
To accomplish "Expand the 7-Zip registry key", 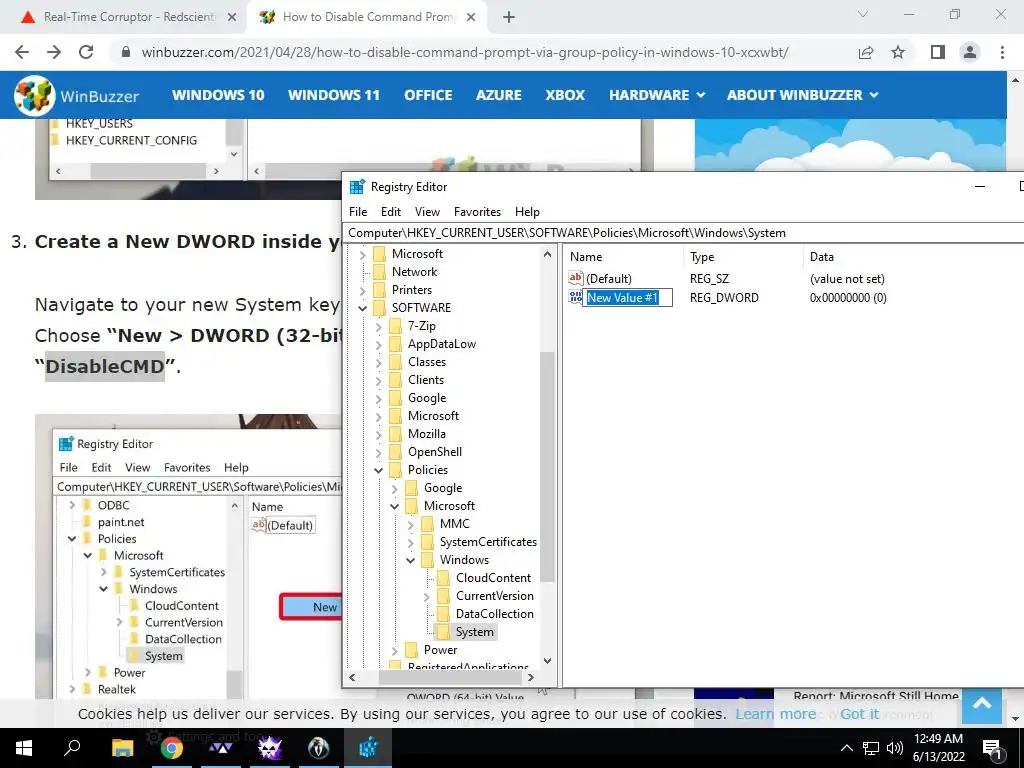I will 379,326.
